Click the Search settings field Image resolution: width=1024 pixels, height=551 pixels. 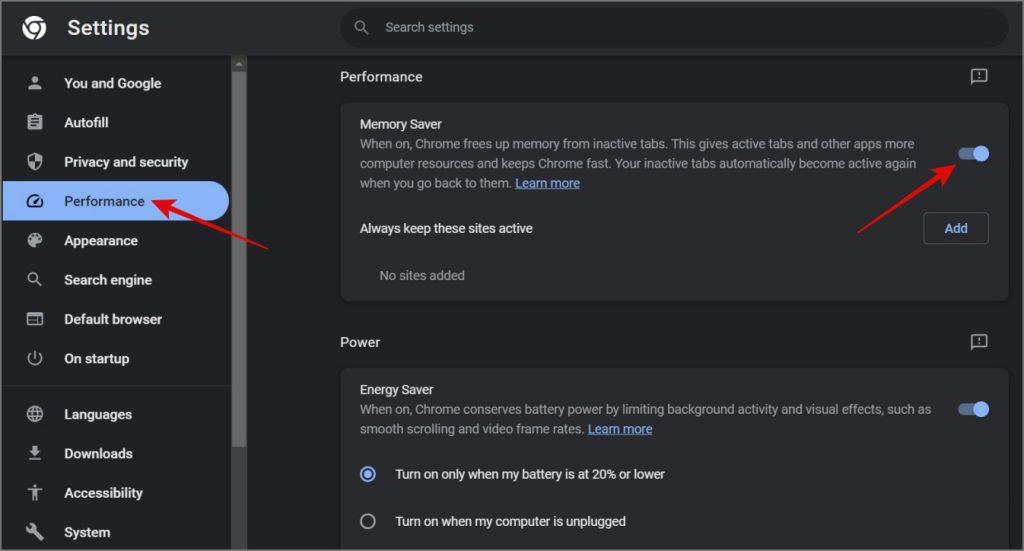674,27
